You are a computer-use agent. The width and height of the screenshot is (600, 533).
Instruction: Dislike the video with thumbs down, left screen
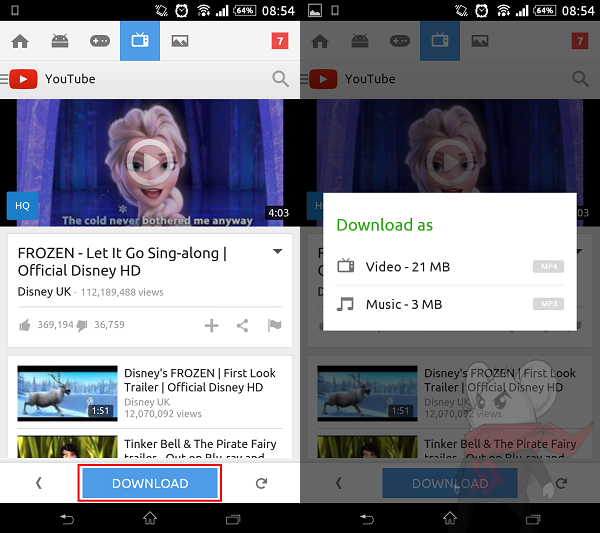[82, 326]
